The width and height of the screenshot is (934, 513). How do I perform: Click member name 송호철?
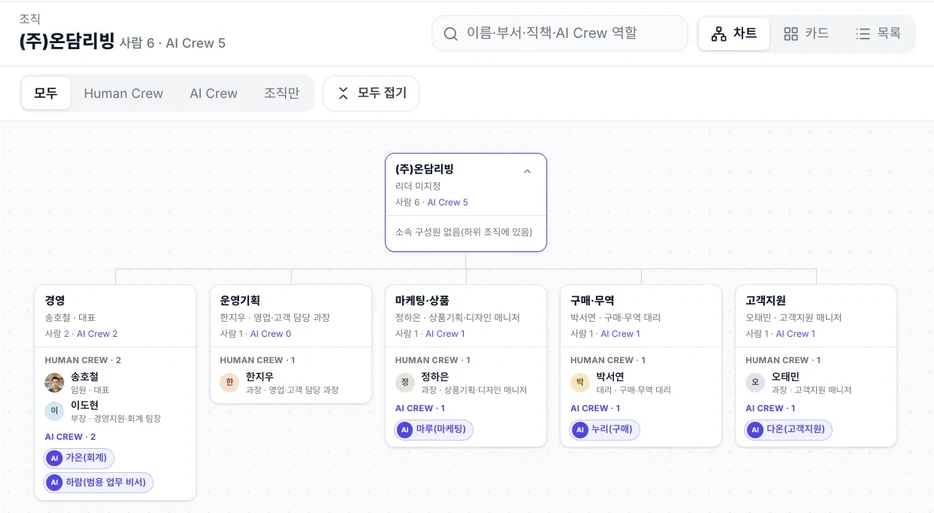click(x=85, y=377)
